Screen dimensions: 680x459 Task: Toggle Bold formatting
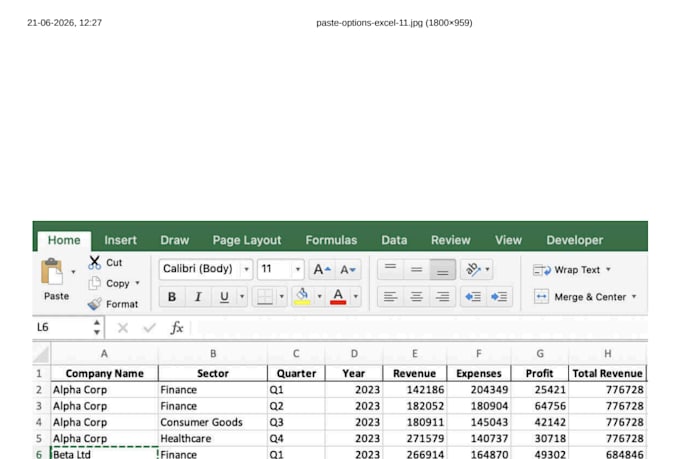pyautogui.click(x=172, y=297)
